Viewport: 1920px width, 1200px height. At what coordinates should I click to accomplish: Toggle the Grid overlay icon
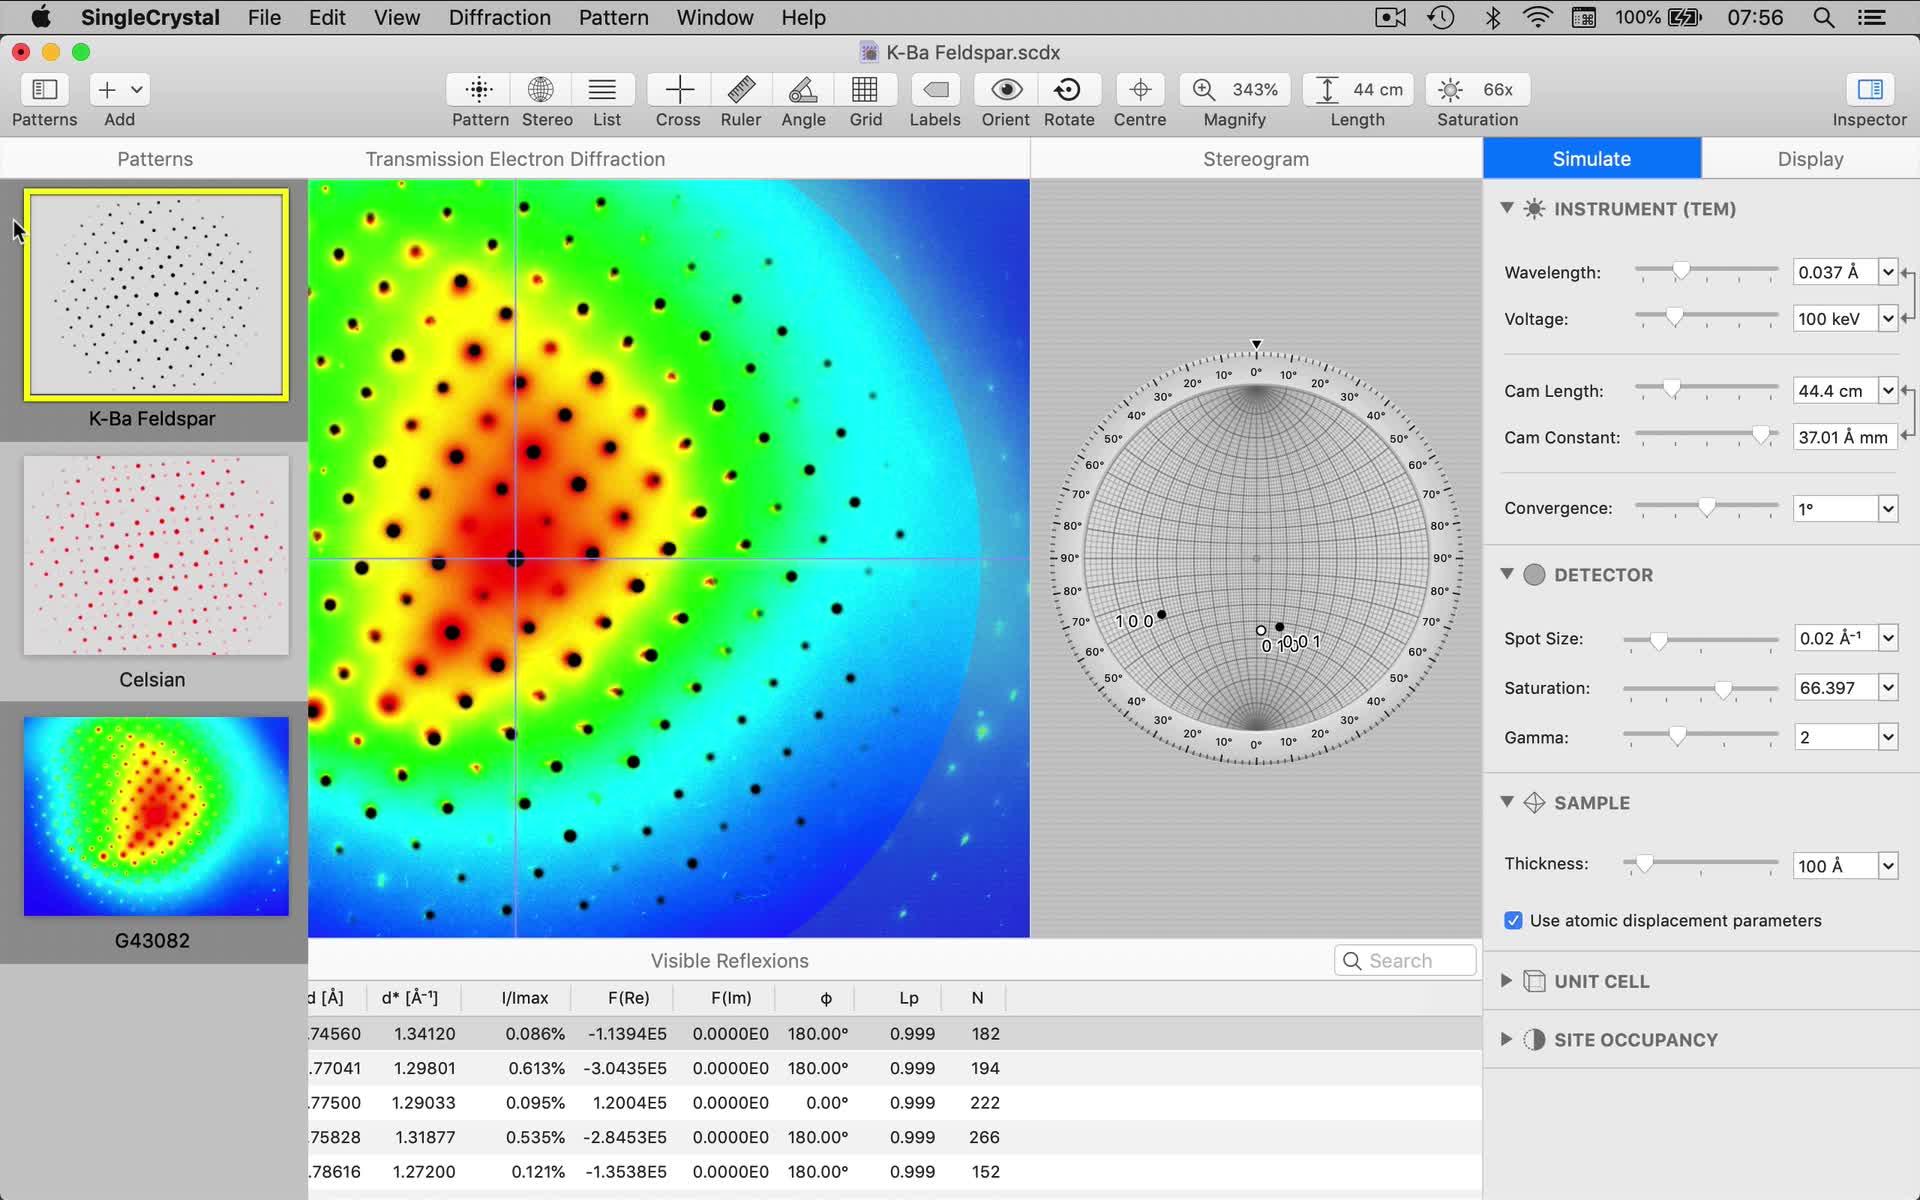[x=866, y=90]
